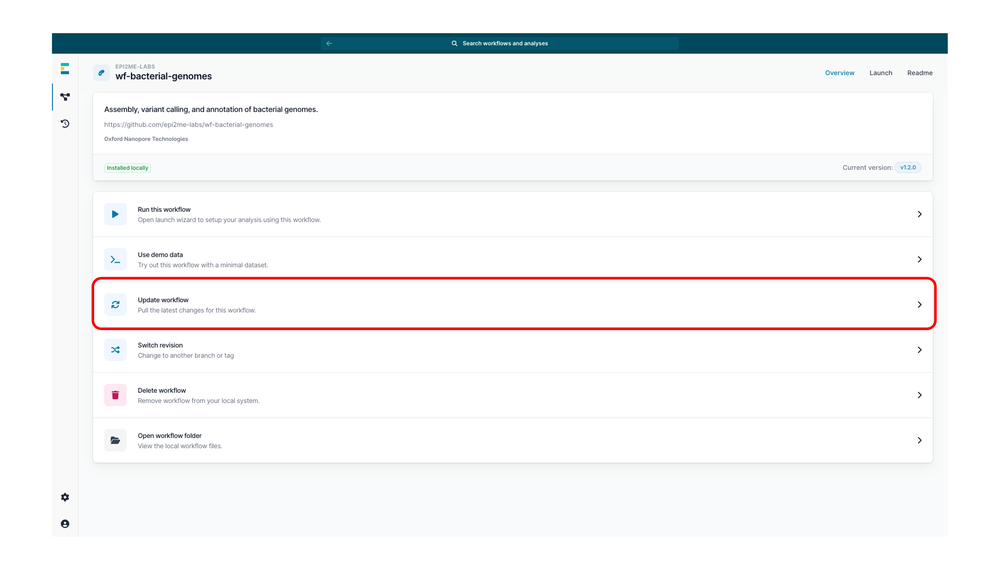Click the shuffle icon for Switch revision
1000x570 pixels.
click(115, 350)
